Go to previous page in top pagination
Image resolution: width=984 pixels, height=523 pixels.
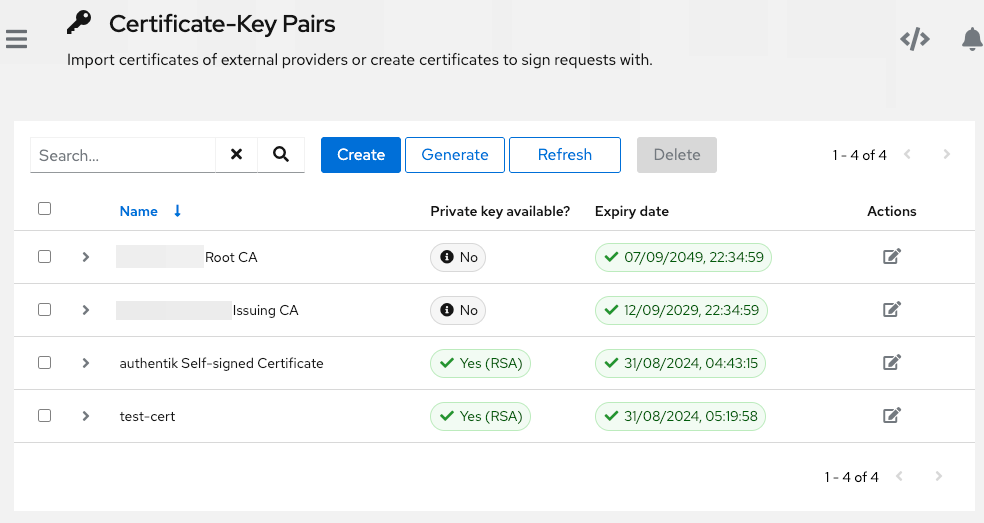click(907, 154)
